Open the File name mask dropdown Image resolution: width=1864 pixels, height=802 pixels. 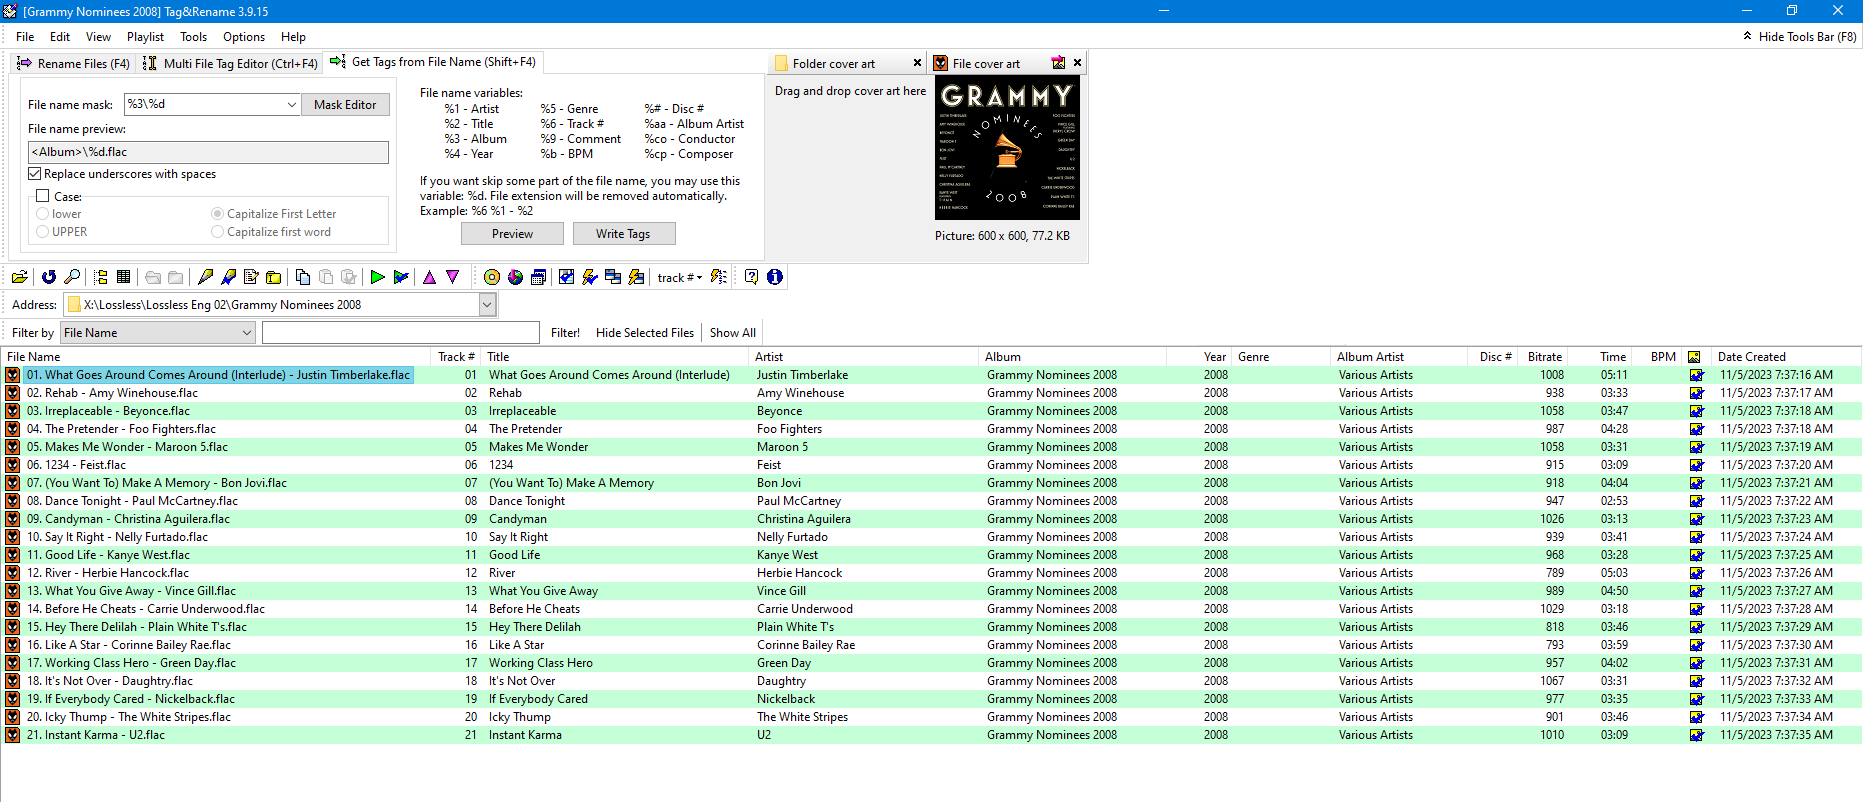coord(291,104)
